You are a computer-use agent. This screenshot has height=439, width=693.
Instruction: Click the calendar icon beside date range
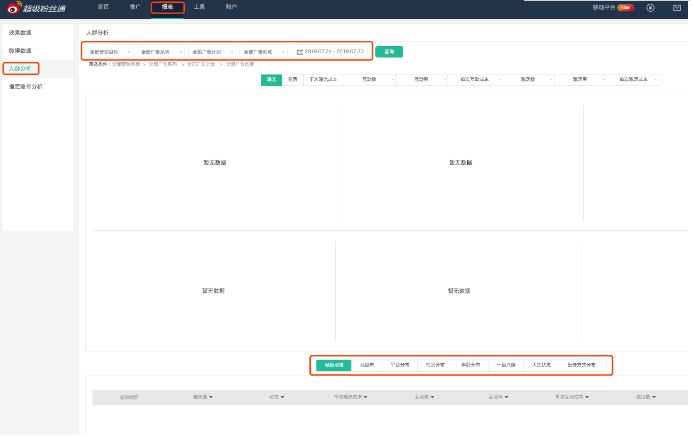pyautogui.click(x=300, y=51)
